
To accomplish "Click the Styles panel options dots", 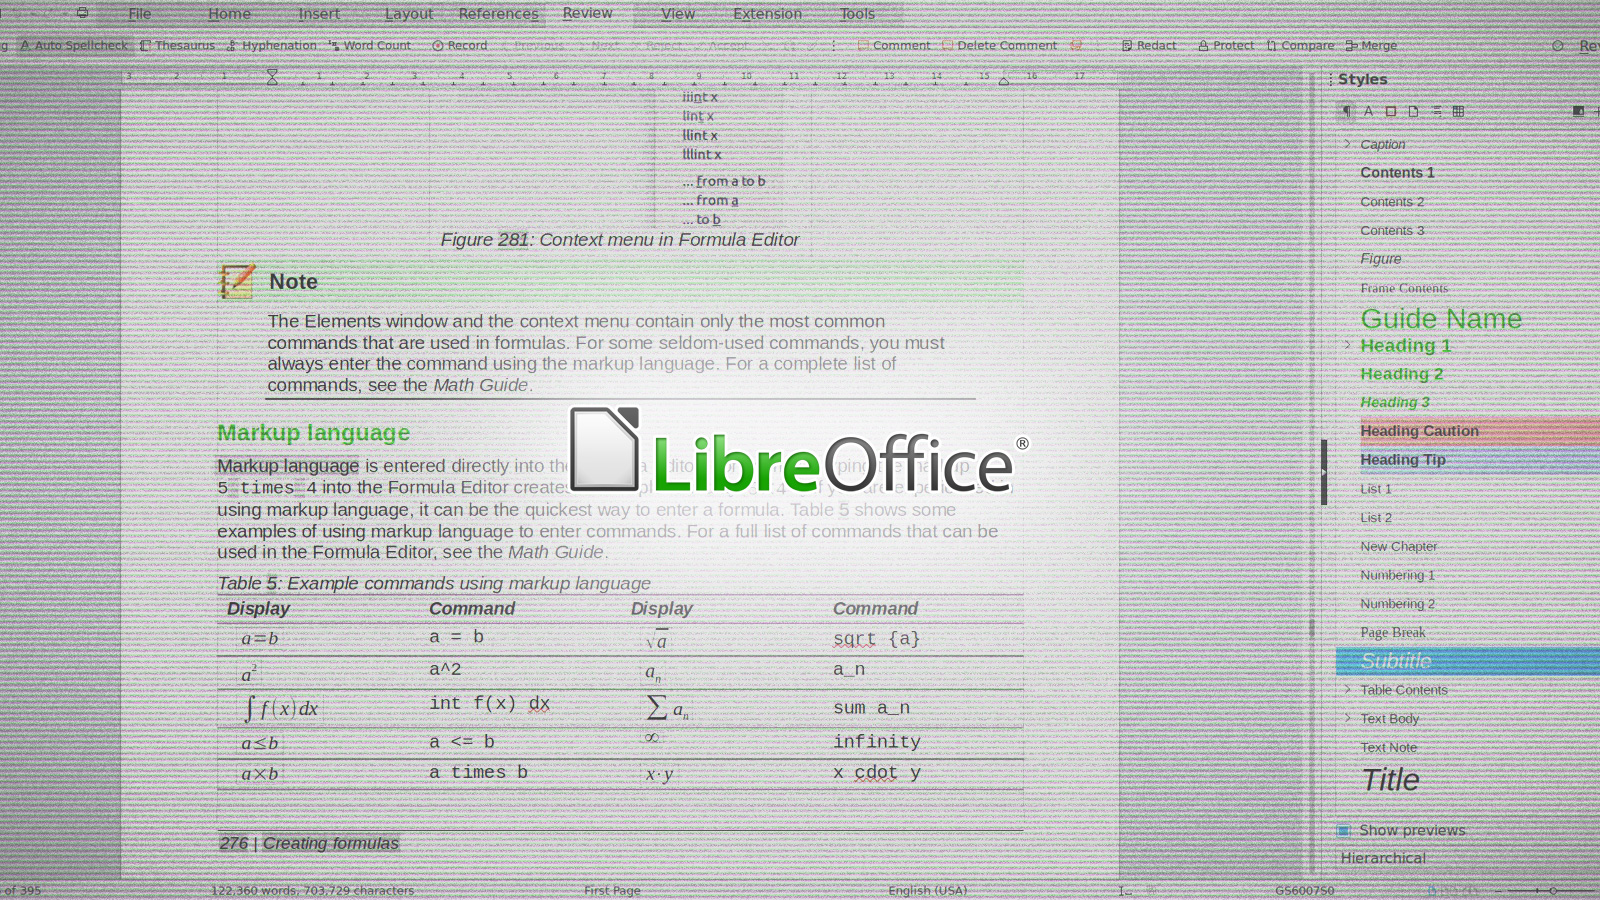I will [x=1331, y=79].
